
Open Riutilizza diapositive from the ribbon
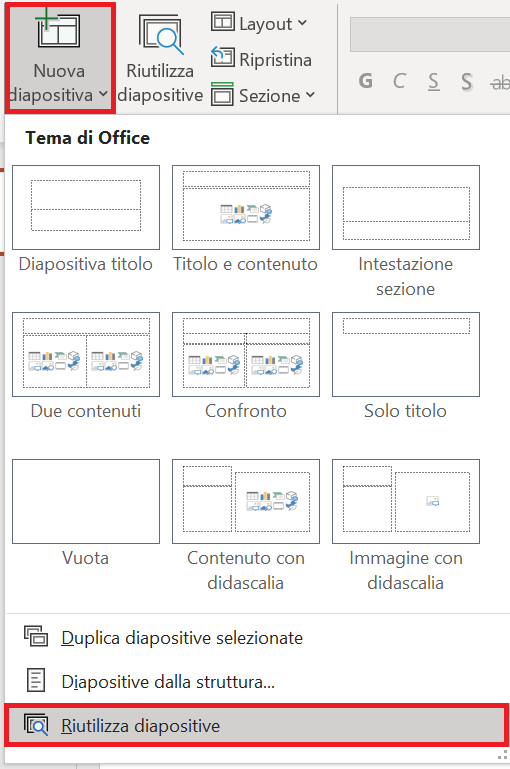[x=160, y=59]
